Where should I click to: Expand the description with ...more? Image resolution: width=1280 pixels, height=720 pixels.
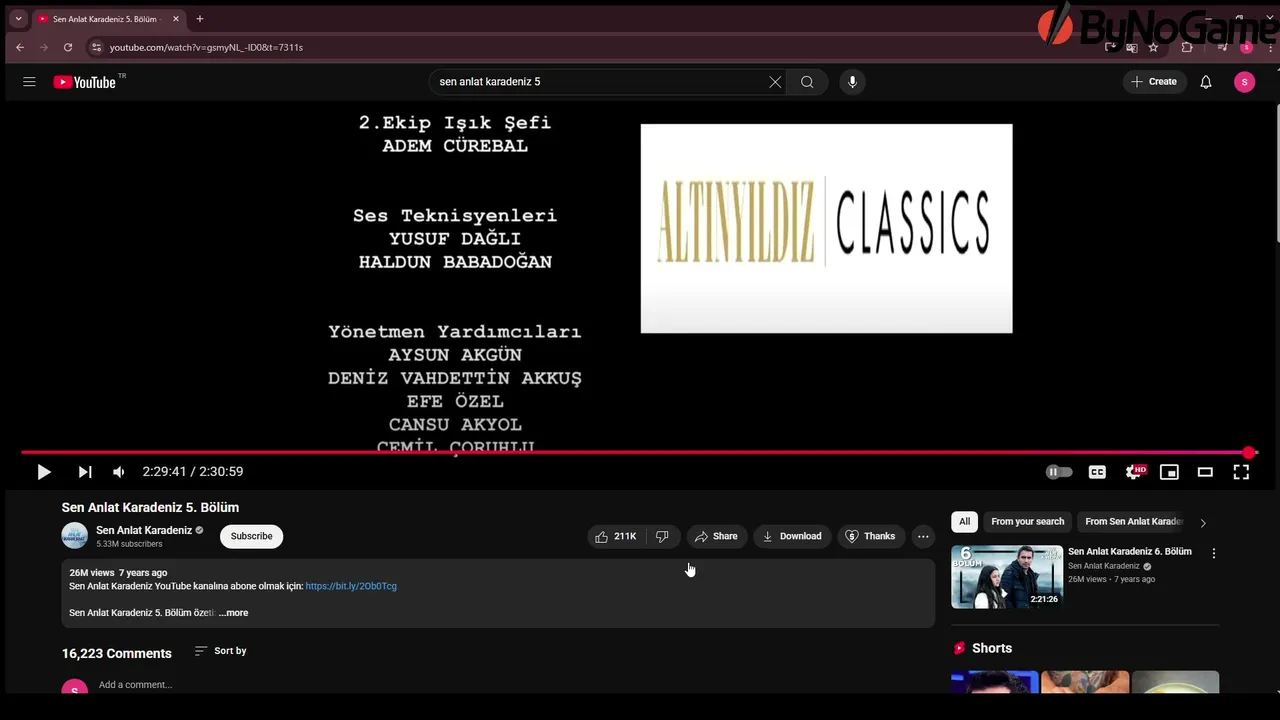pos(234,613)
